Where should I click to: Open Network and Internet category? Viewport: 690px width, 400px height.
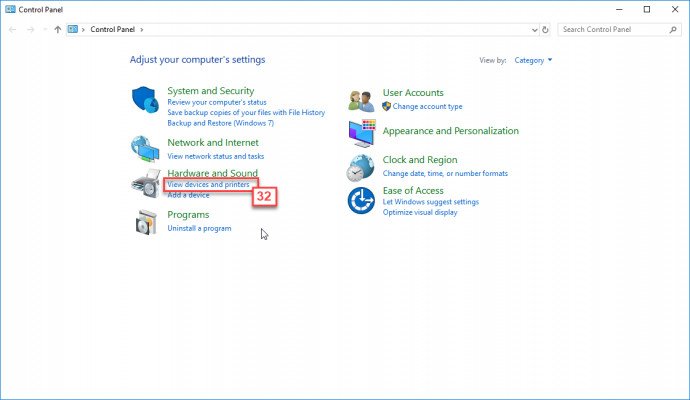[213, 143]
